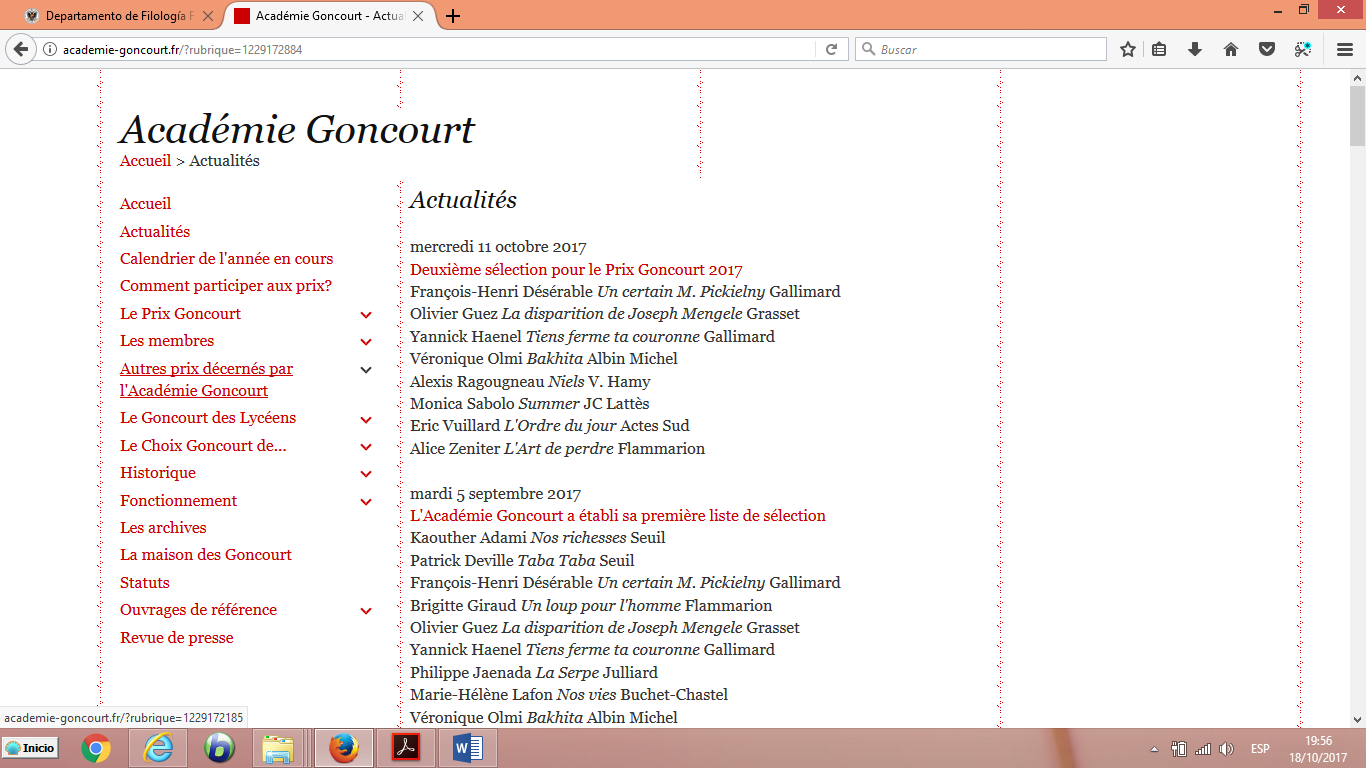The height and width of the screenshot is (768, 1366).
Task: Click the vertical scrollbar down arrow
Action: point(1357,718)
